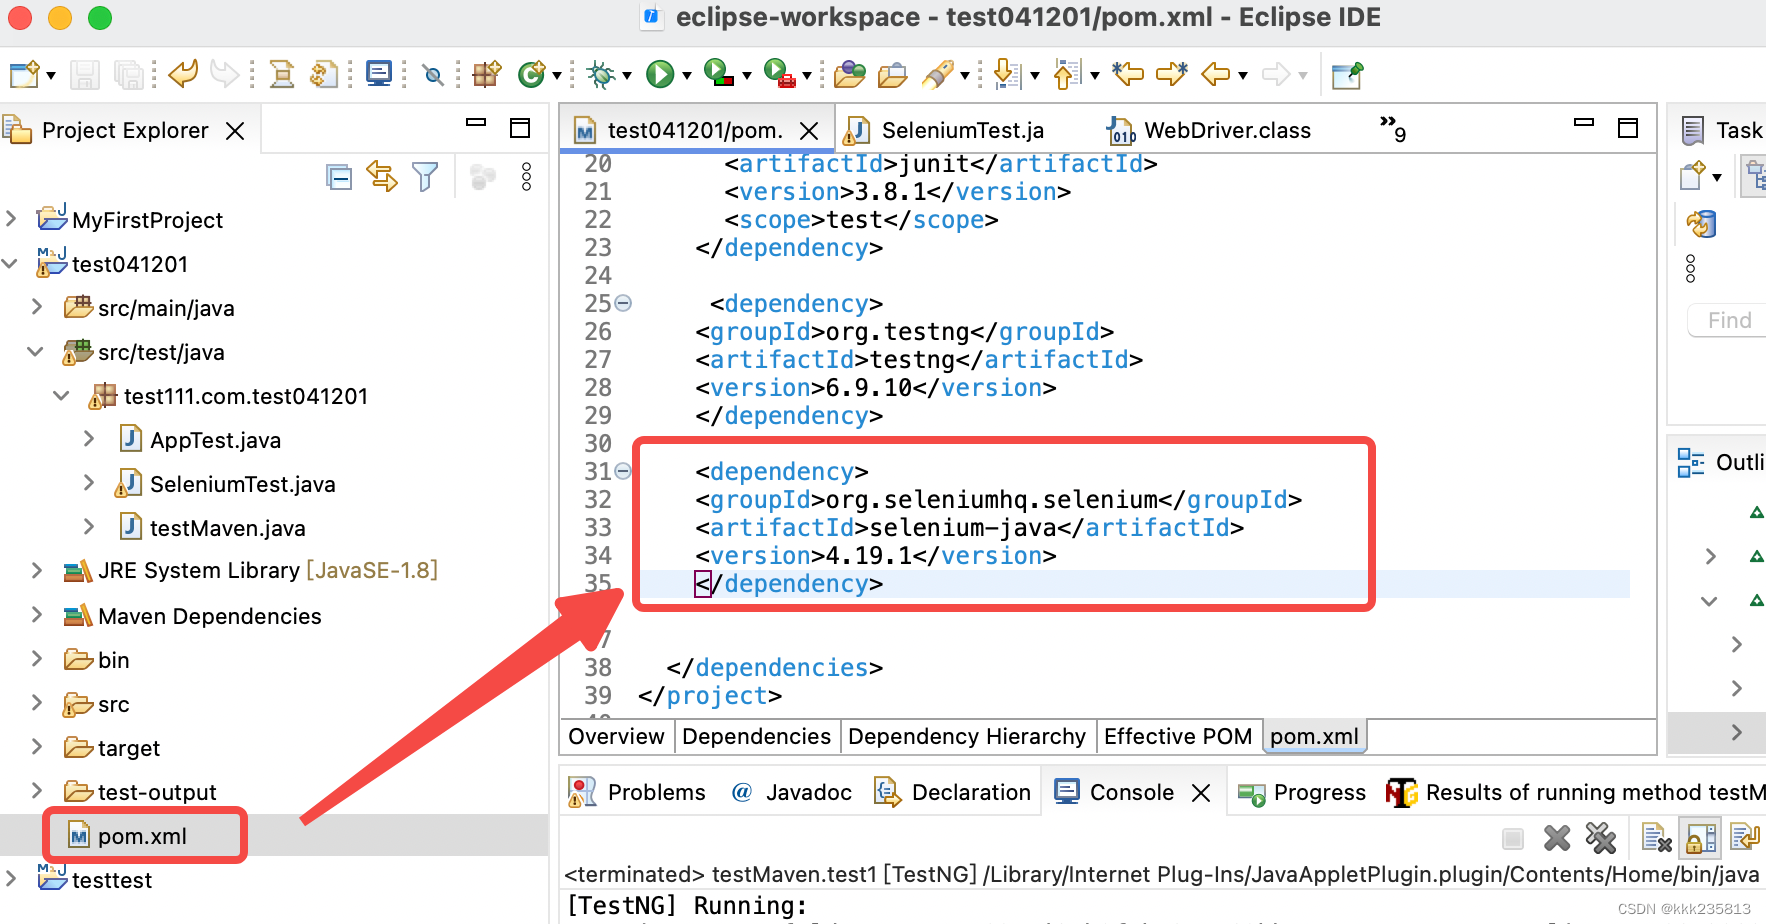Click the Back navigation yellow arrow in the toolbar

point(1215,74)
